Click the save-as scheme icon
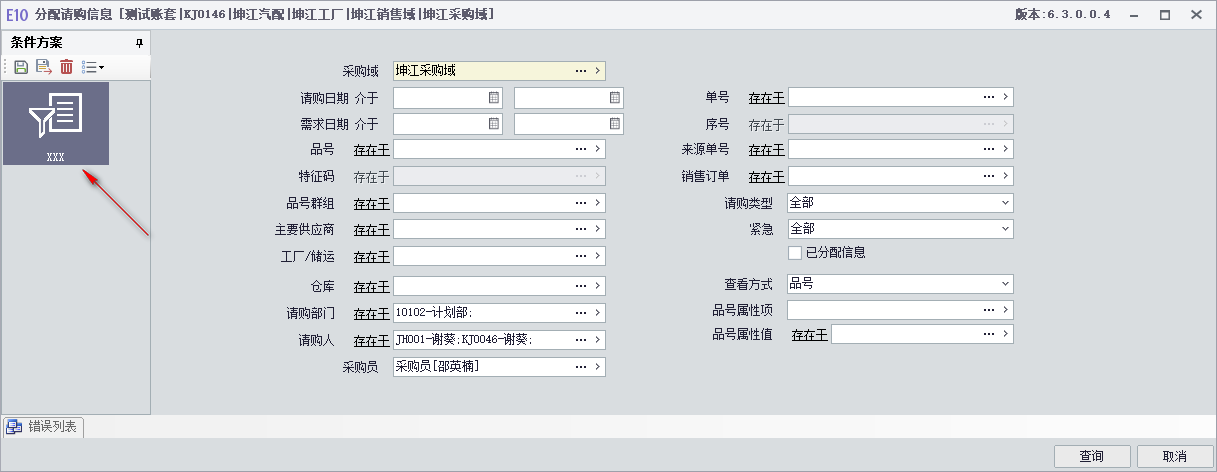 click(43, 67)
